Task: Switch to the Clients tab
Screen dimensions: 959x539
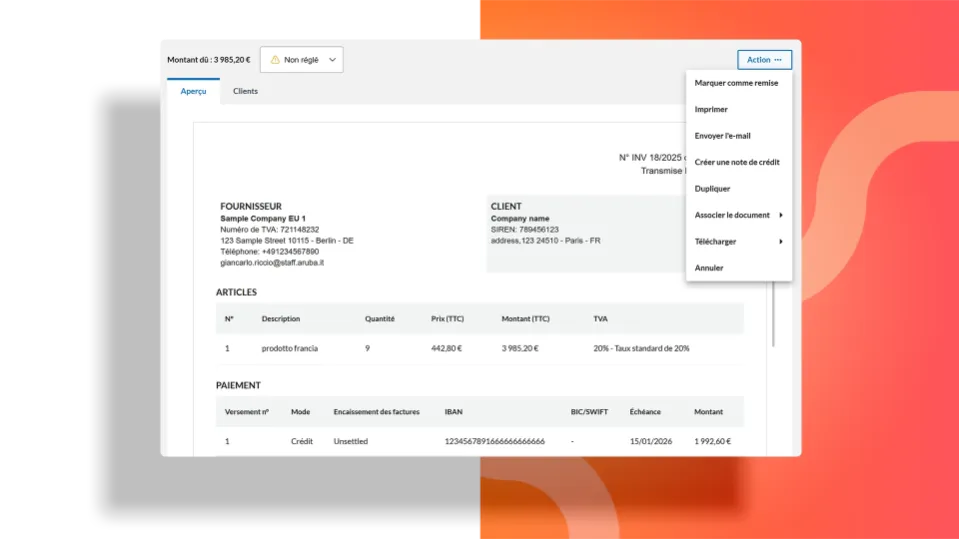Action: [x=245, y=91]
